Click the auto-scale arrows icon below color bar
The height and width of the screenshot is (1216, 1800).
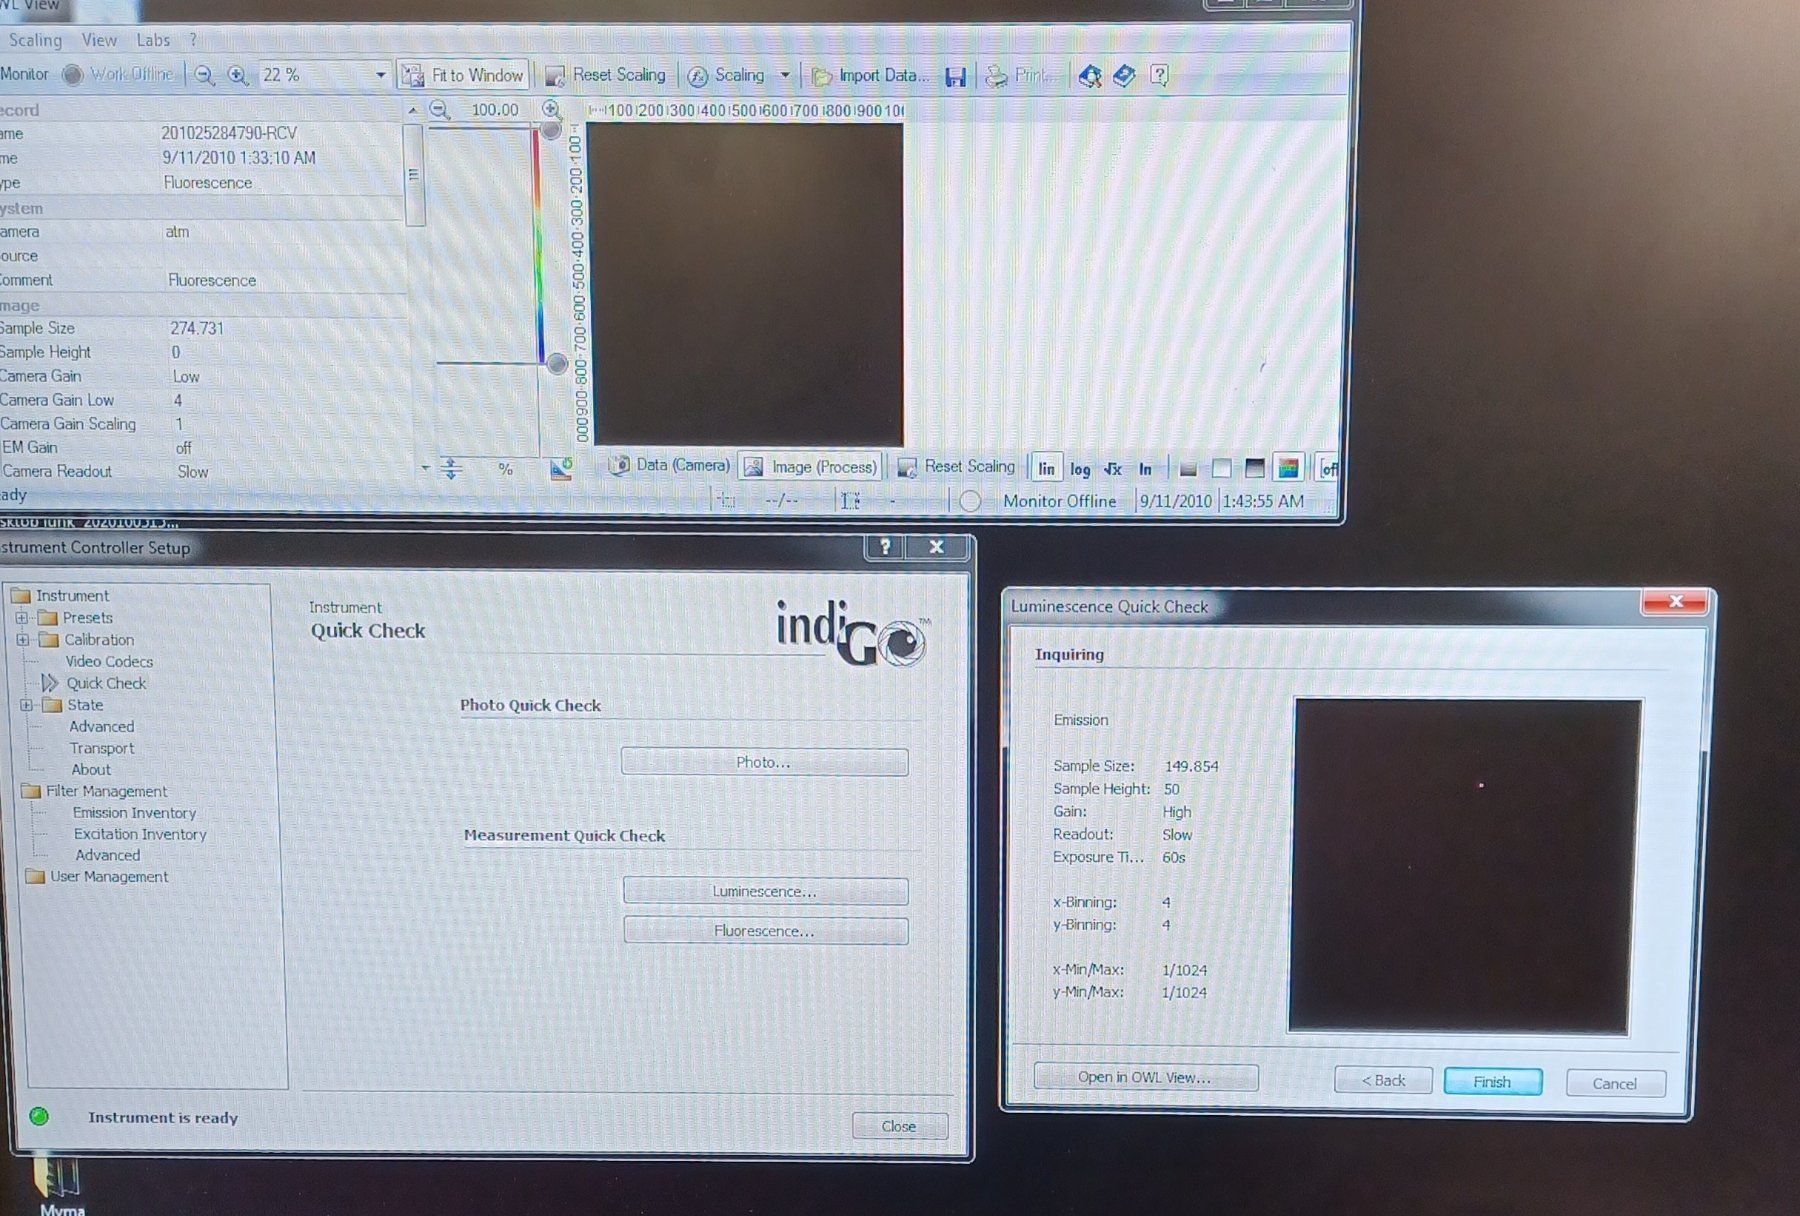pos(451,468)
